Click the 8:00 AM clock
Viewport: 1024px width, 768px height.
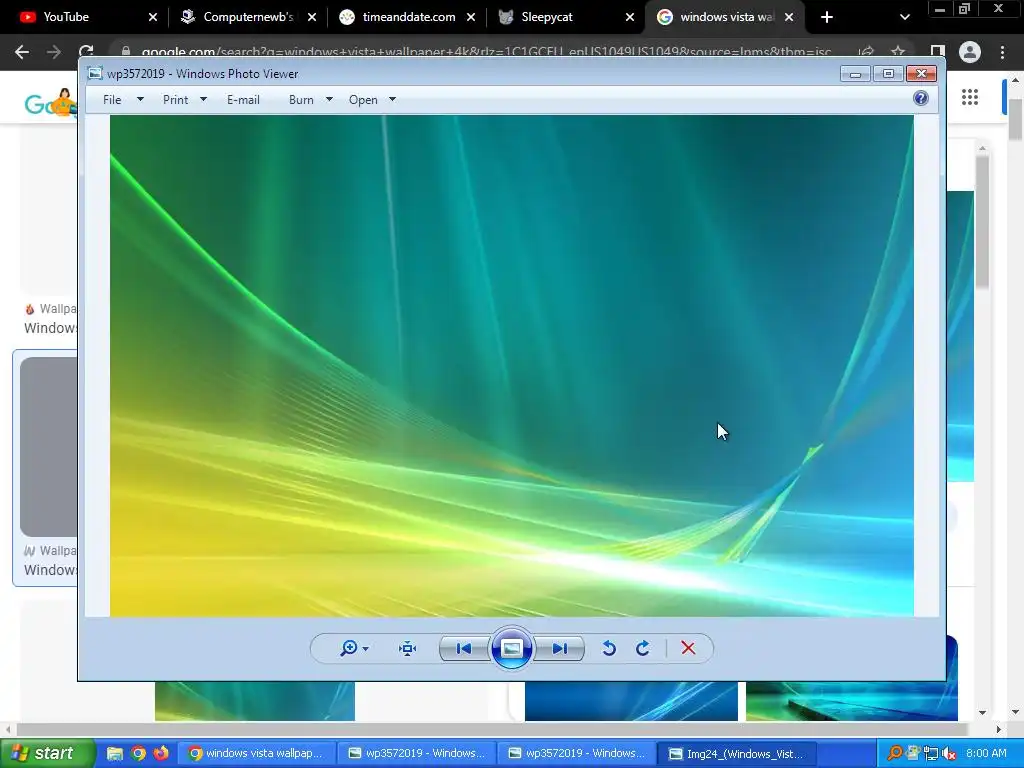click(986, 753)
